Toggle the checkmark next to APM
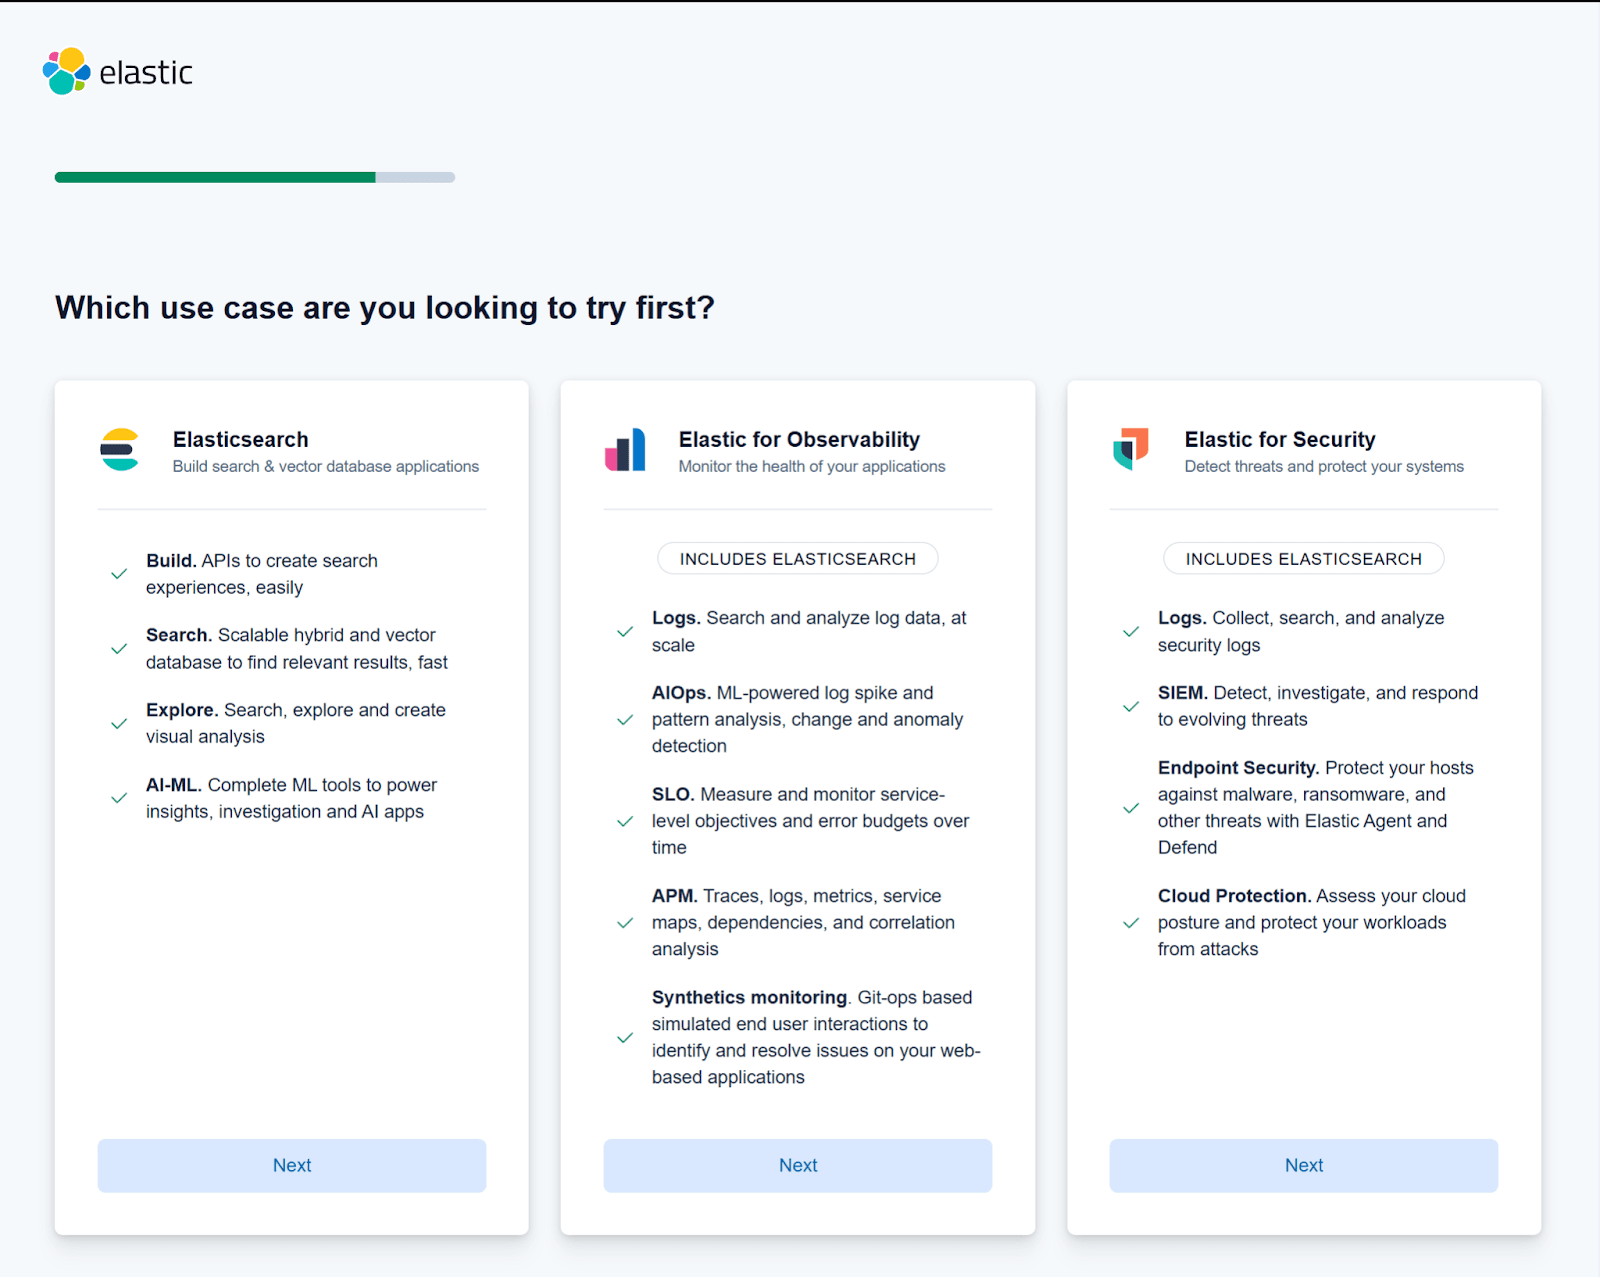Image resolution: width=1600 pixels, height=1277 pixels. [x=624, y=923]
